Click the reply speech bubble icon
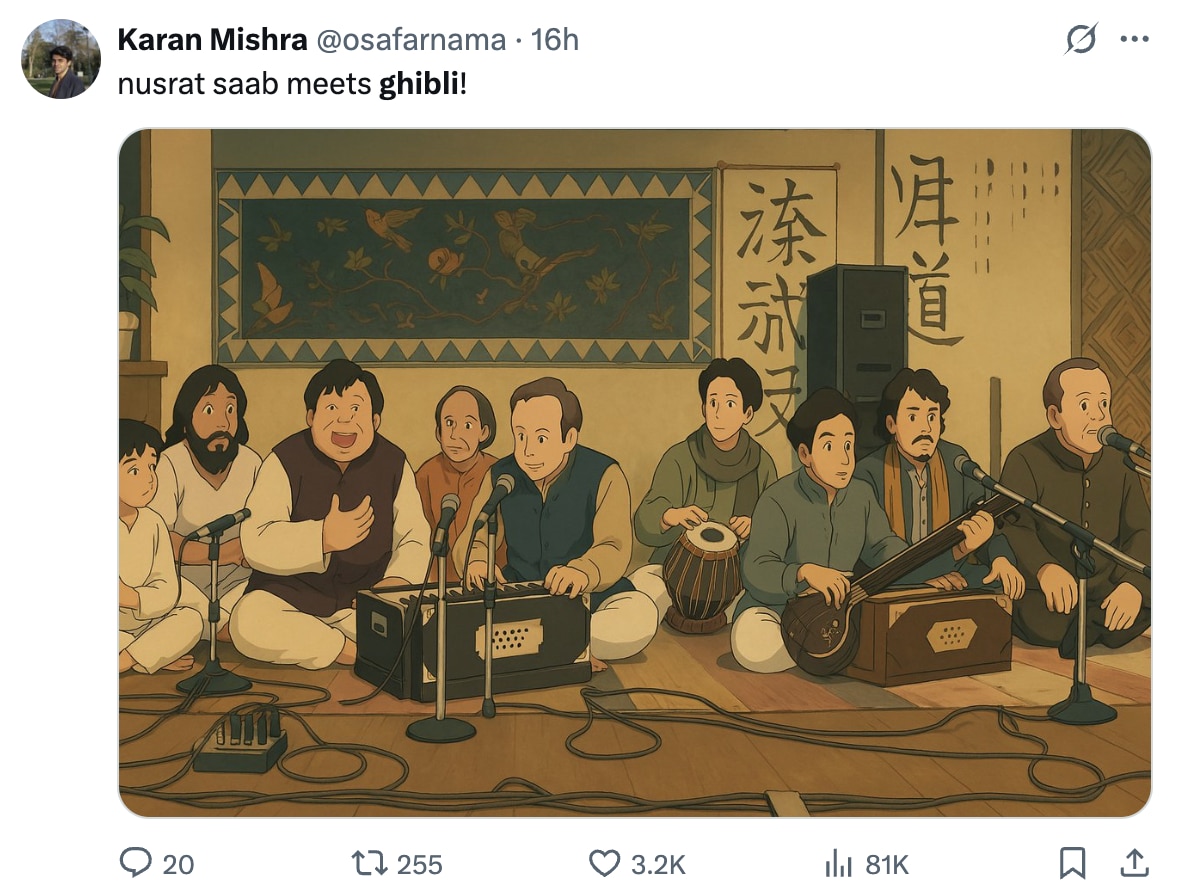Screen dimensions: 1182x894 click(x=135, y=862)
